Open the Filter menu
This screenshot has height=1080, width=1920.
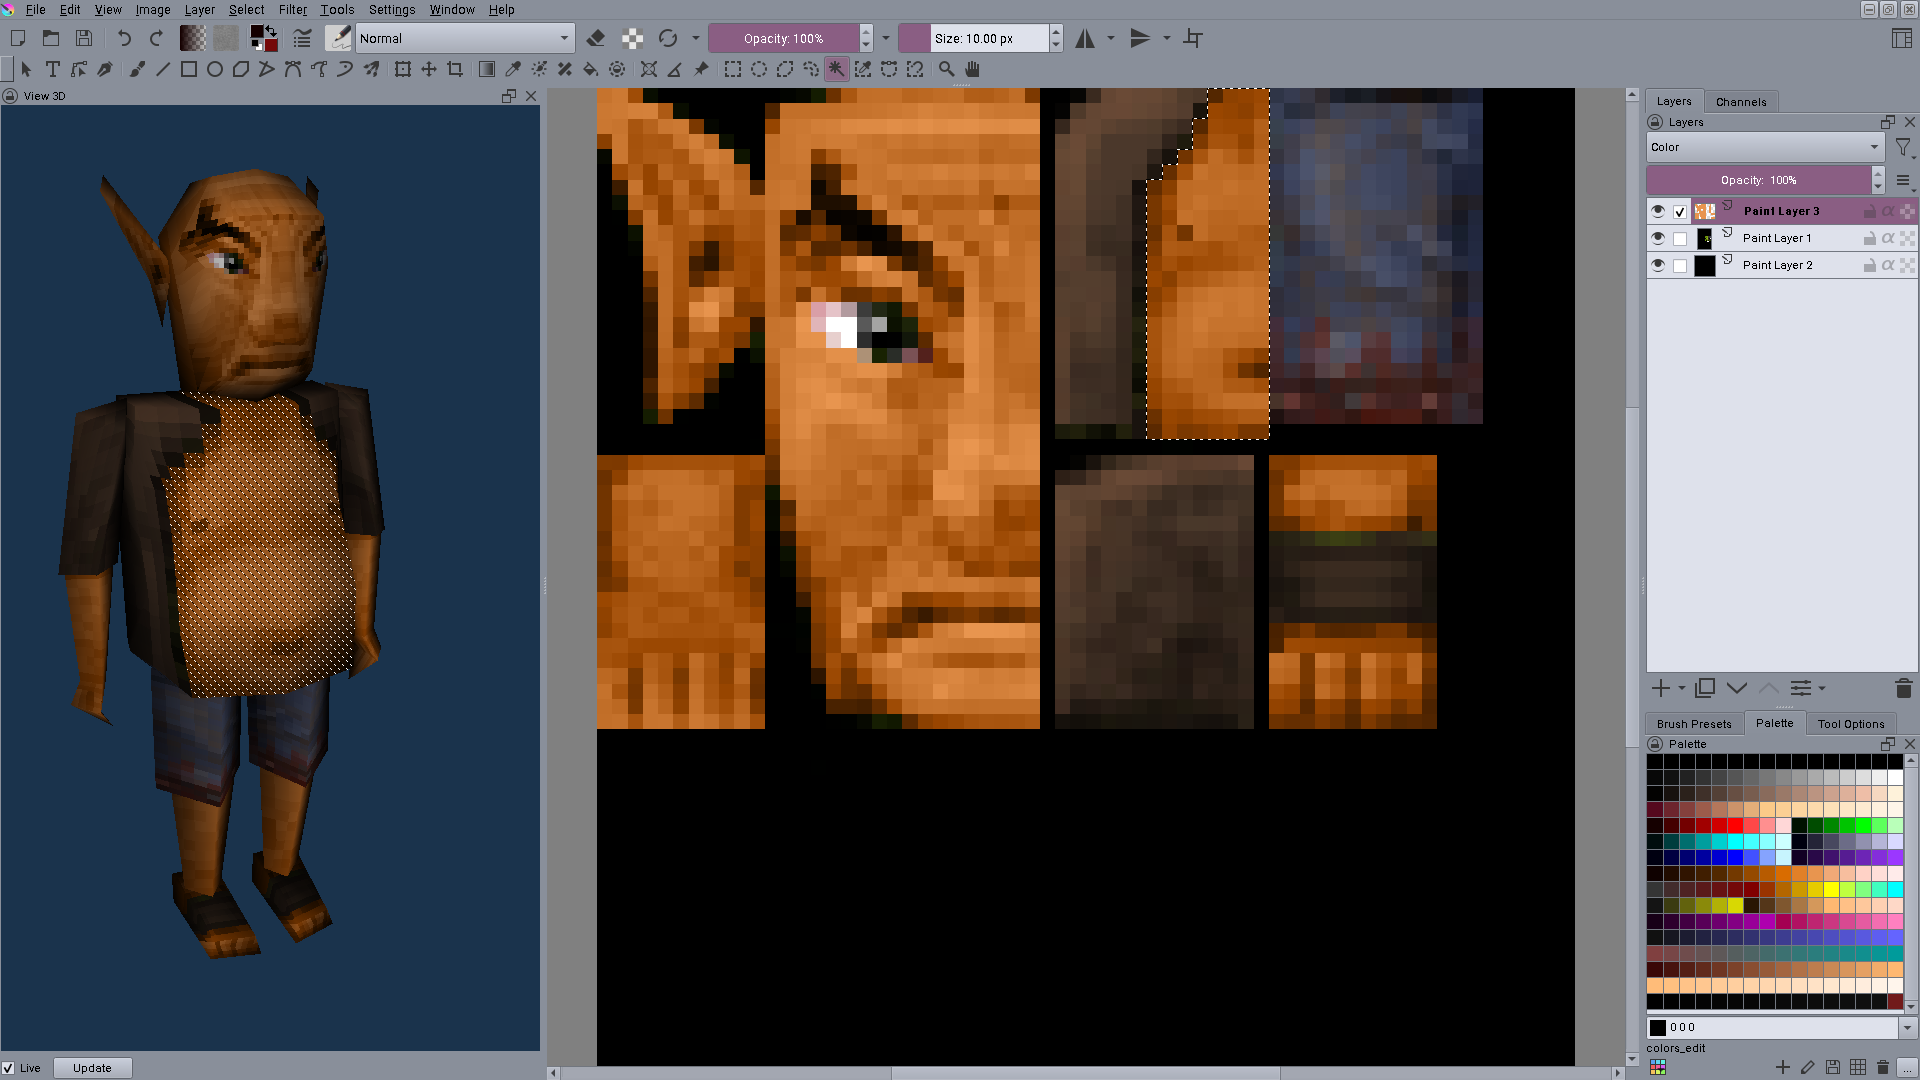coord(293,10)
